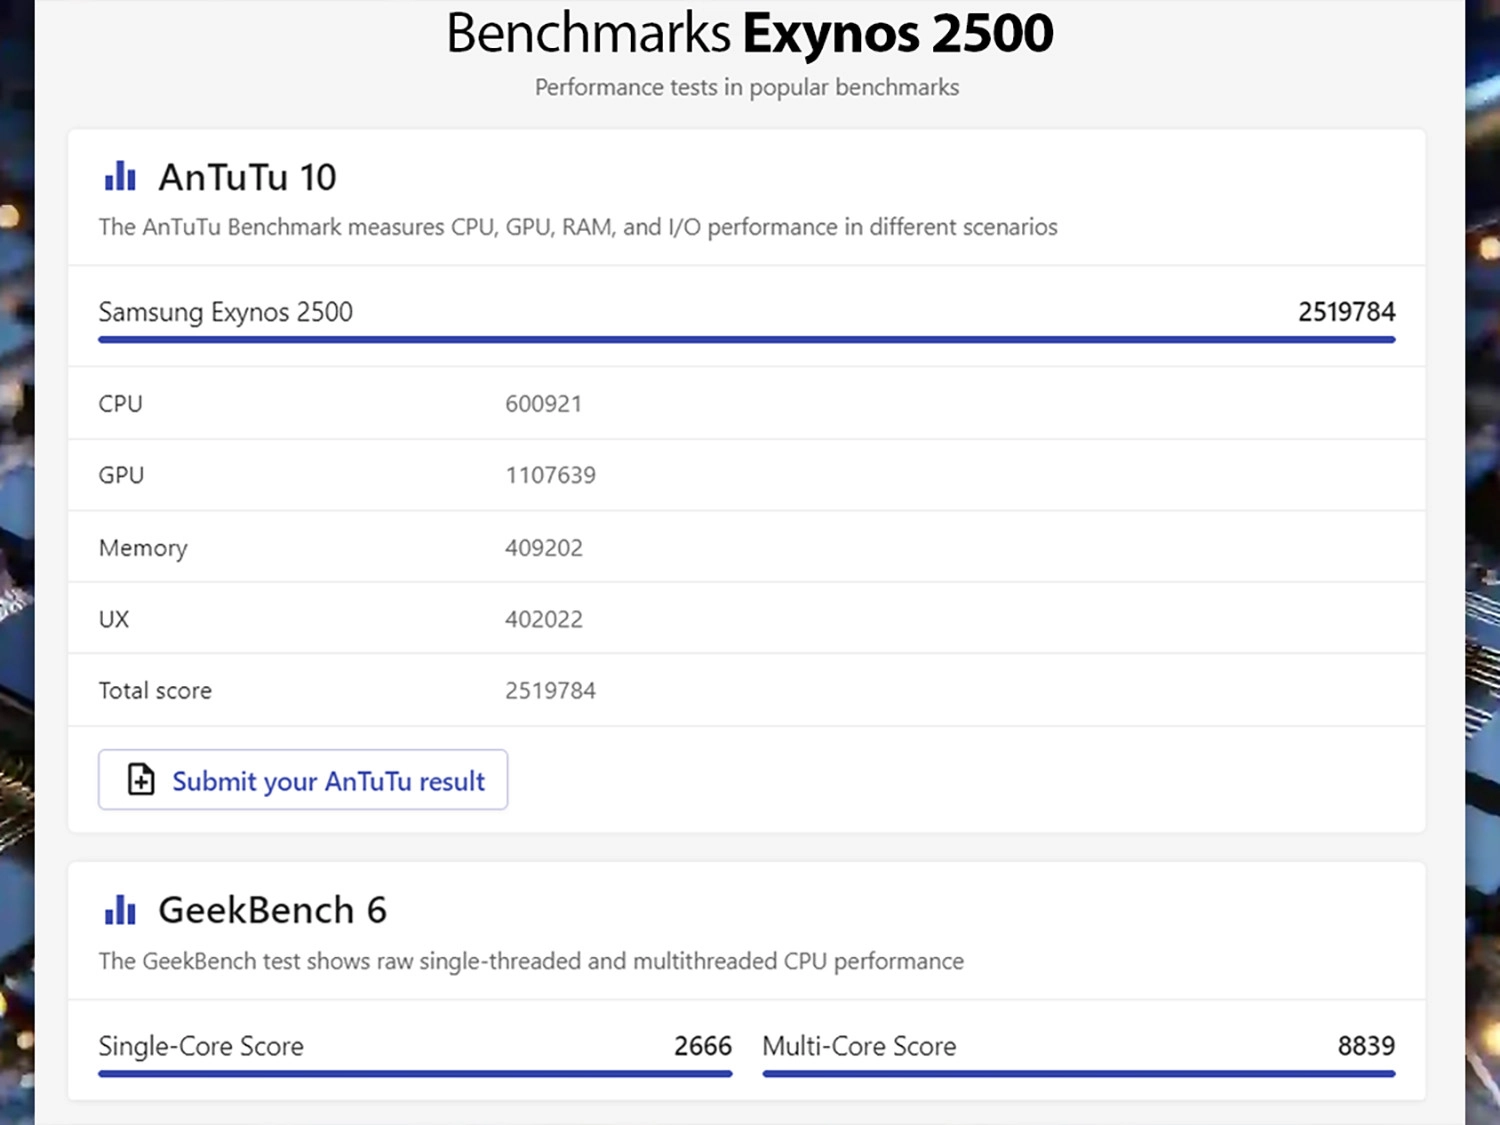Click the Benchmarks Exynos 2500 page title
The height and width of the screenshot is (1125, 1500).
point(749,33)
